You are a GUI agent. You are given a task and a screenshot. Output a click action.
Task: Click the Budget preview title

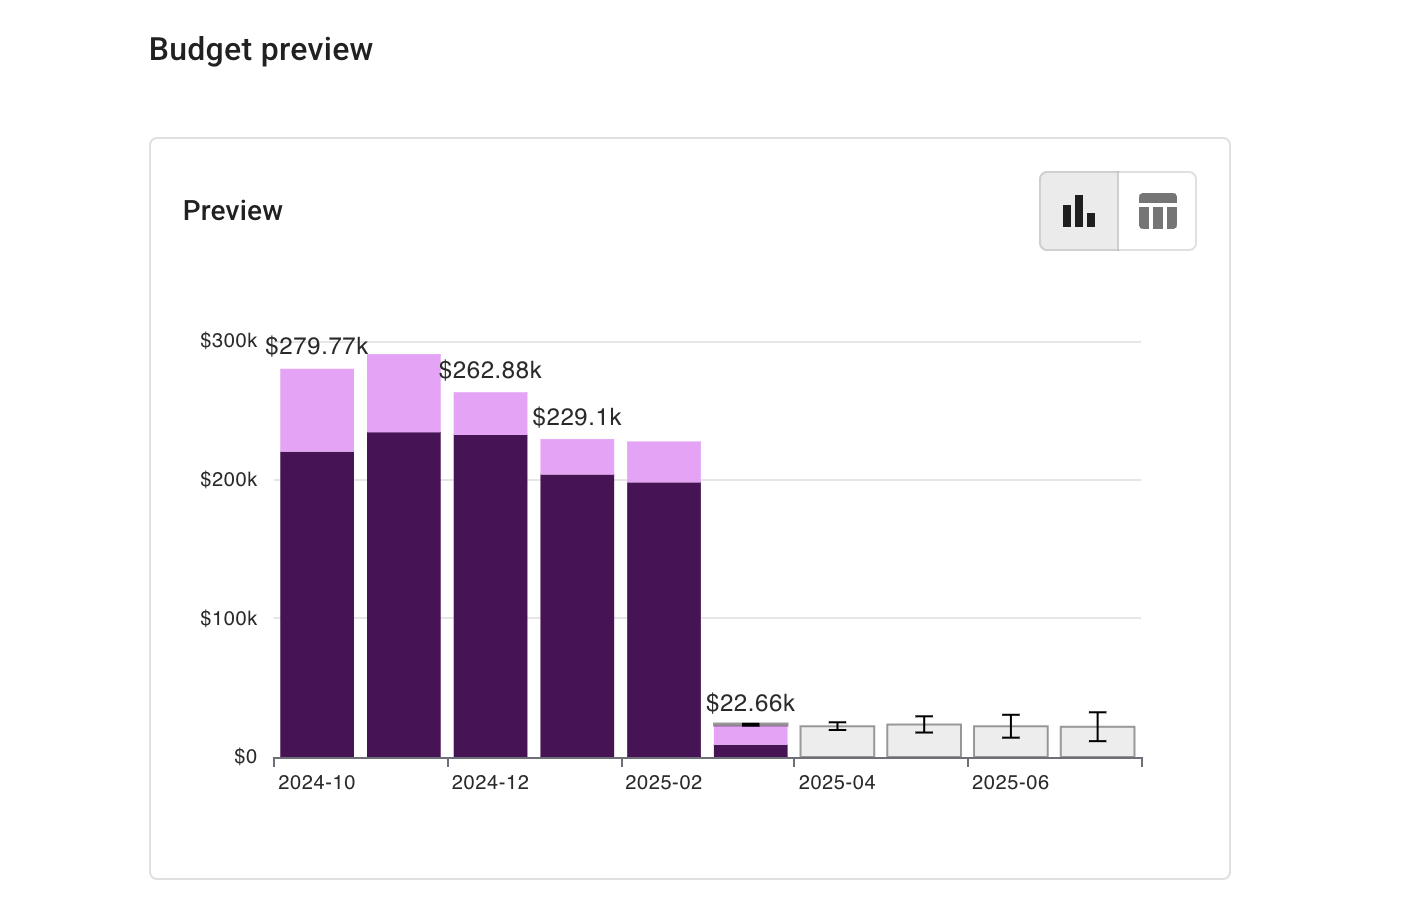[260, 49]
